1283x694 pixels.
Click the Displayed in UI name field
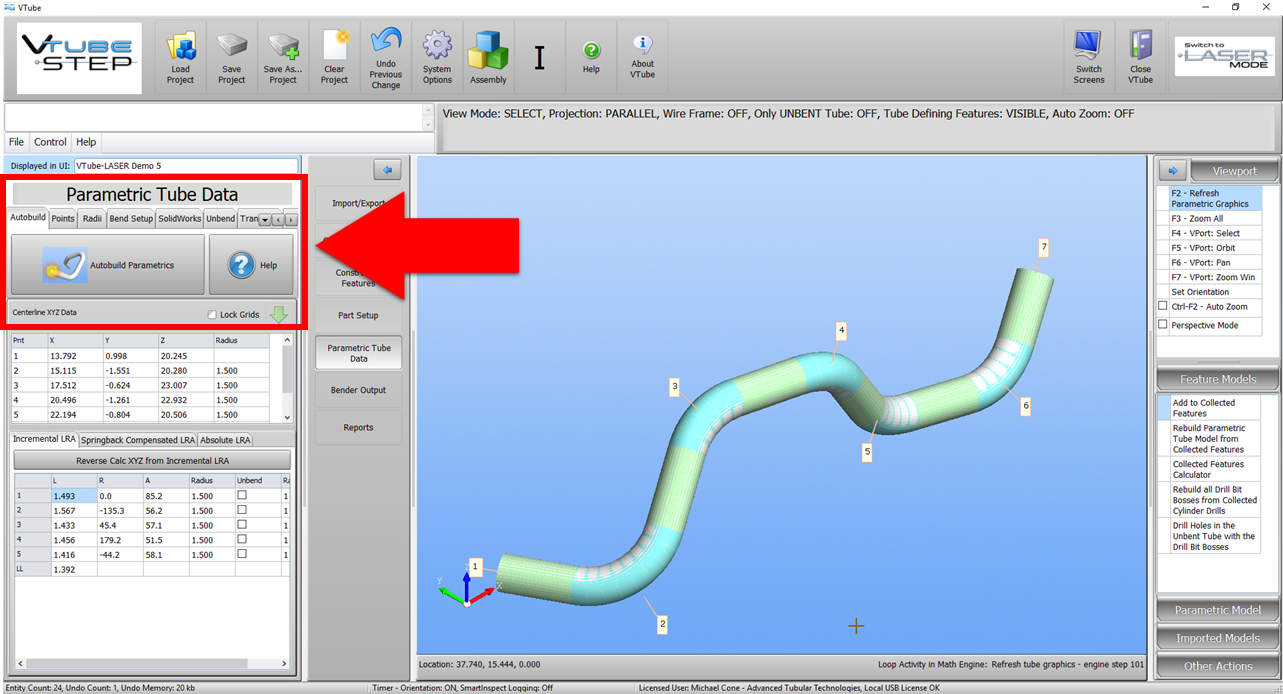pos(185,166)
